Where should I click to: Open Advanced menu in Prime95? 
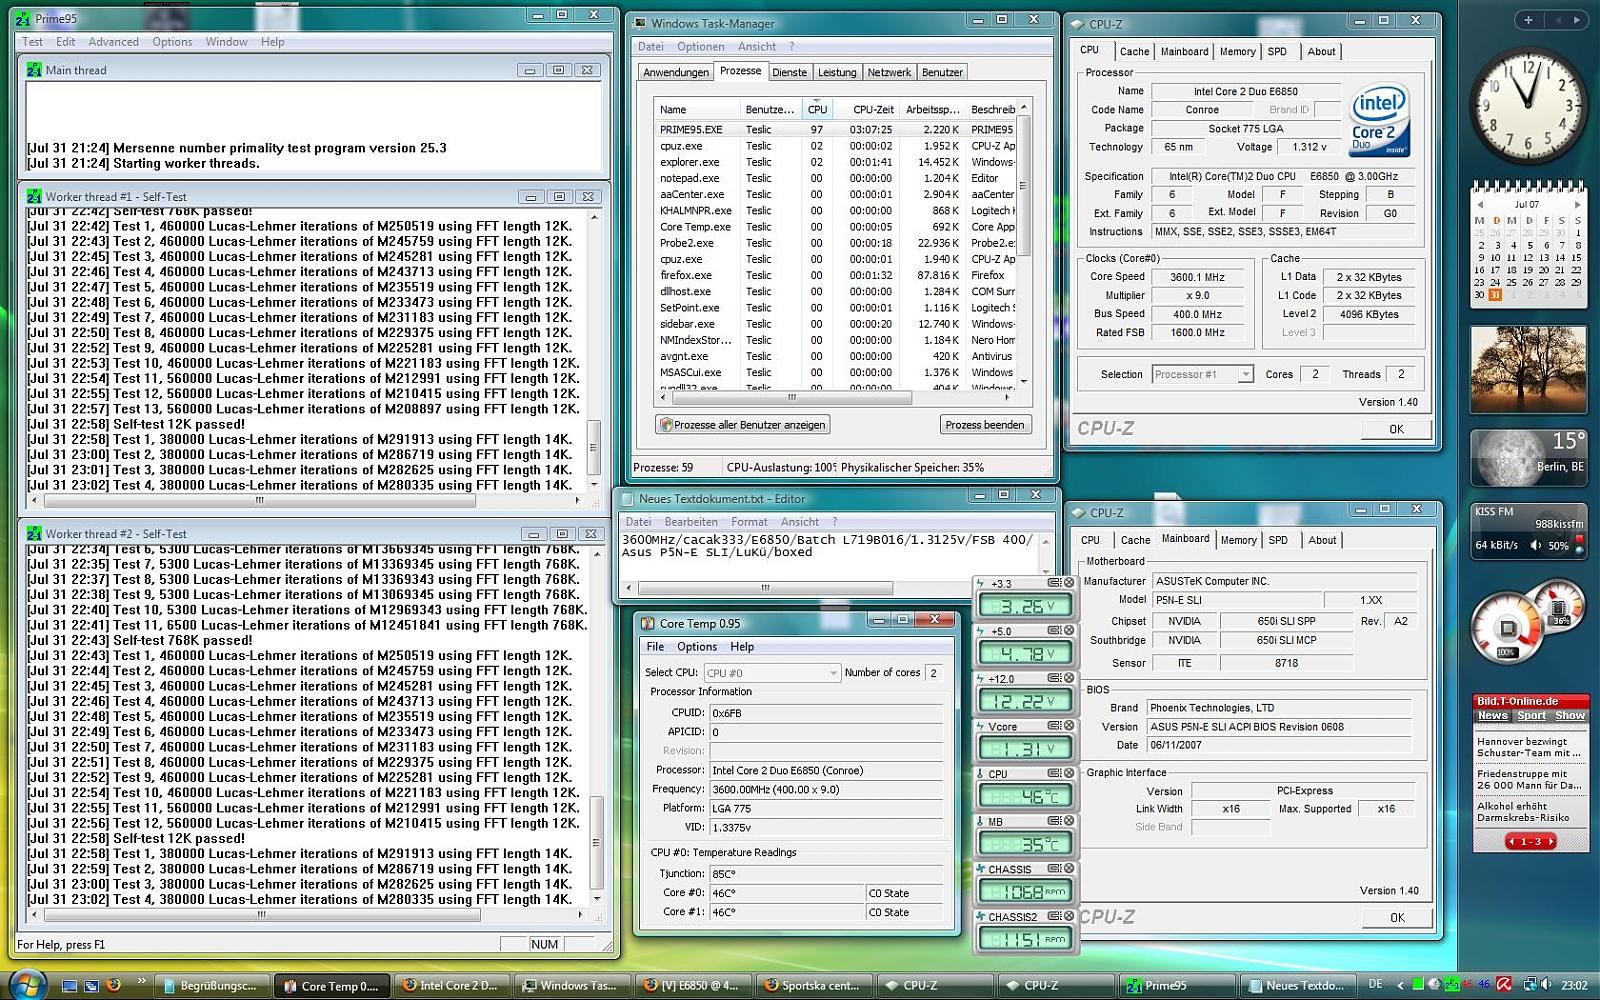(x=113, y=42)
